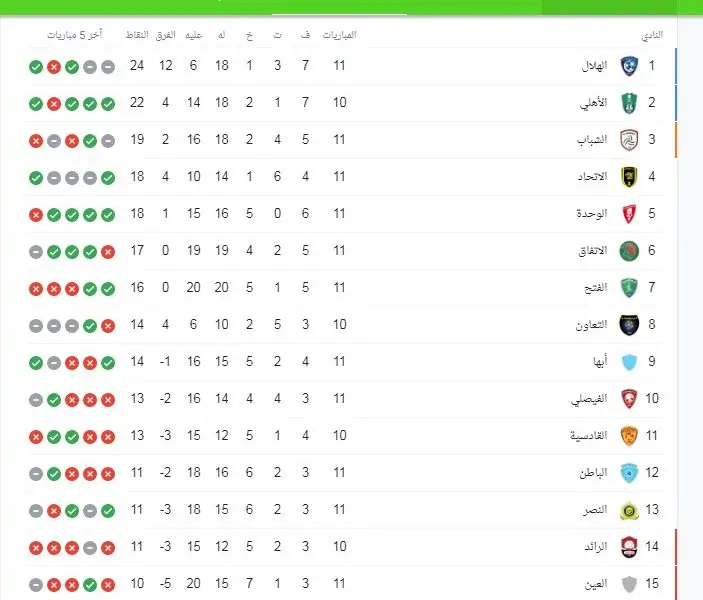Click the Al-Raed crest in row 14
The height and width of the screenshot is (600, 703).
[629, 547]
